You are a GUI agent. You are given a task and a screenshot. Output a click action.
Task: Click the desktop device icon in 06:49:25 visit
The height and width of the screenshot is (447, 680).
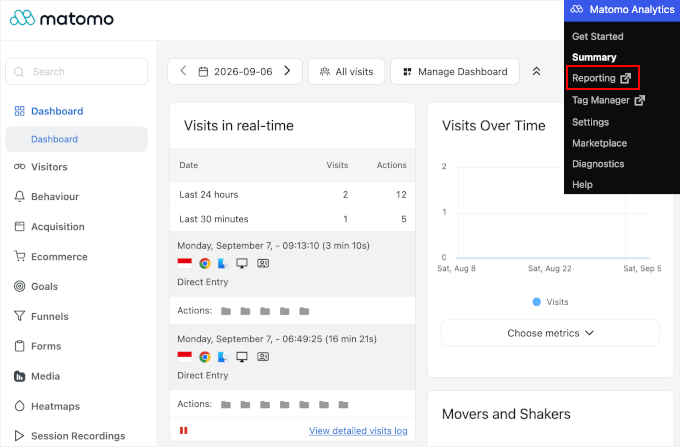click(x=242, y=357)
